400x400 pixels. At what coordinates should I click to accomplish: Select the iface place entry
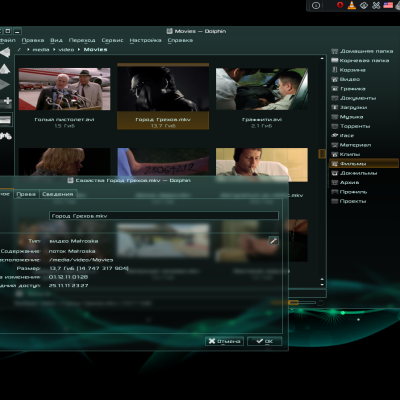(343, 136)
